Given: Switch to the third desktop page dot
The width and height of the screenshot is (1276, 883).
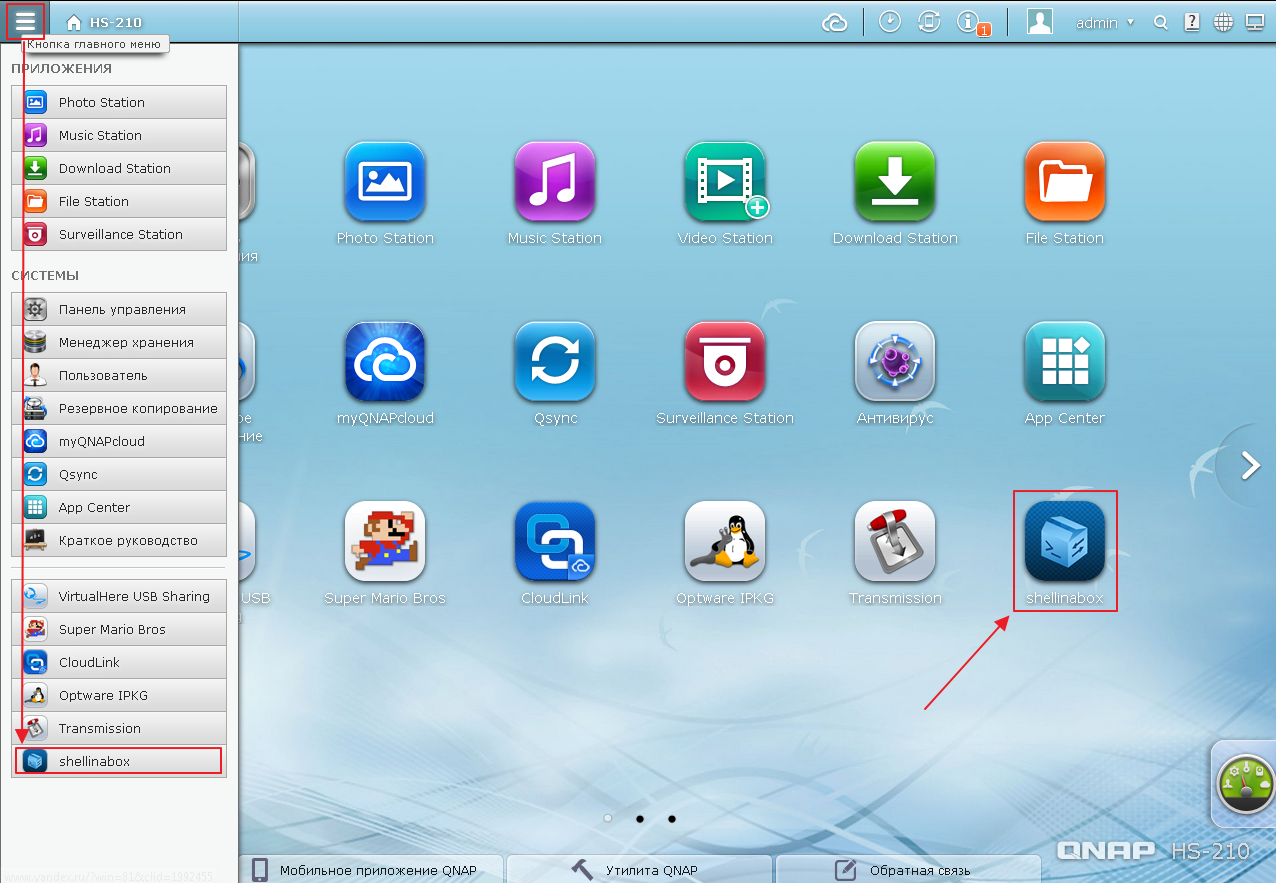Looking at the screenshot, I should tap(671, 819).
